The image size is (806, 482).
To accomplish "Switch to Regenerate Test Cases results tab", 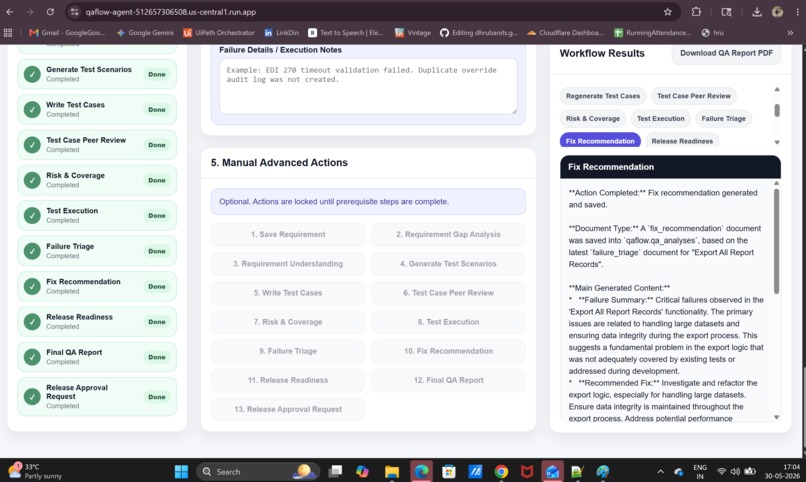I will click(603, 96).
